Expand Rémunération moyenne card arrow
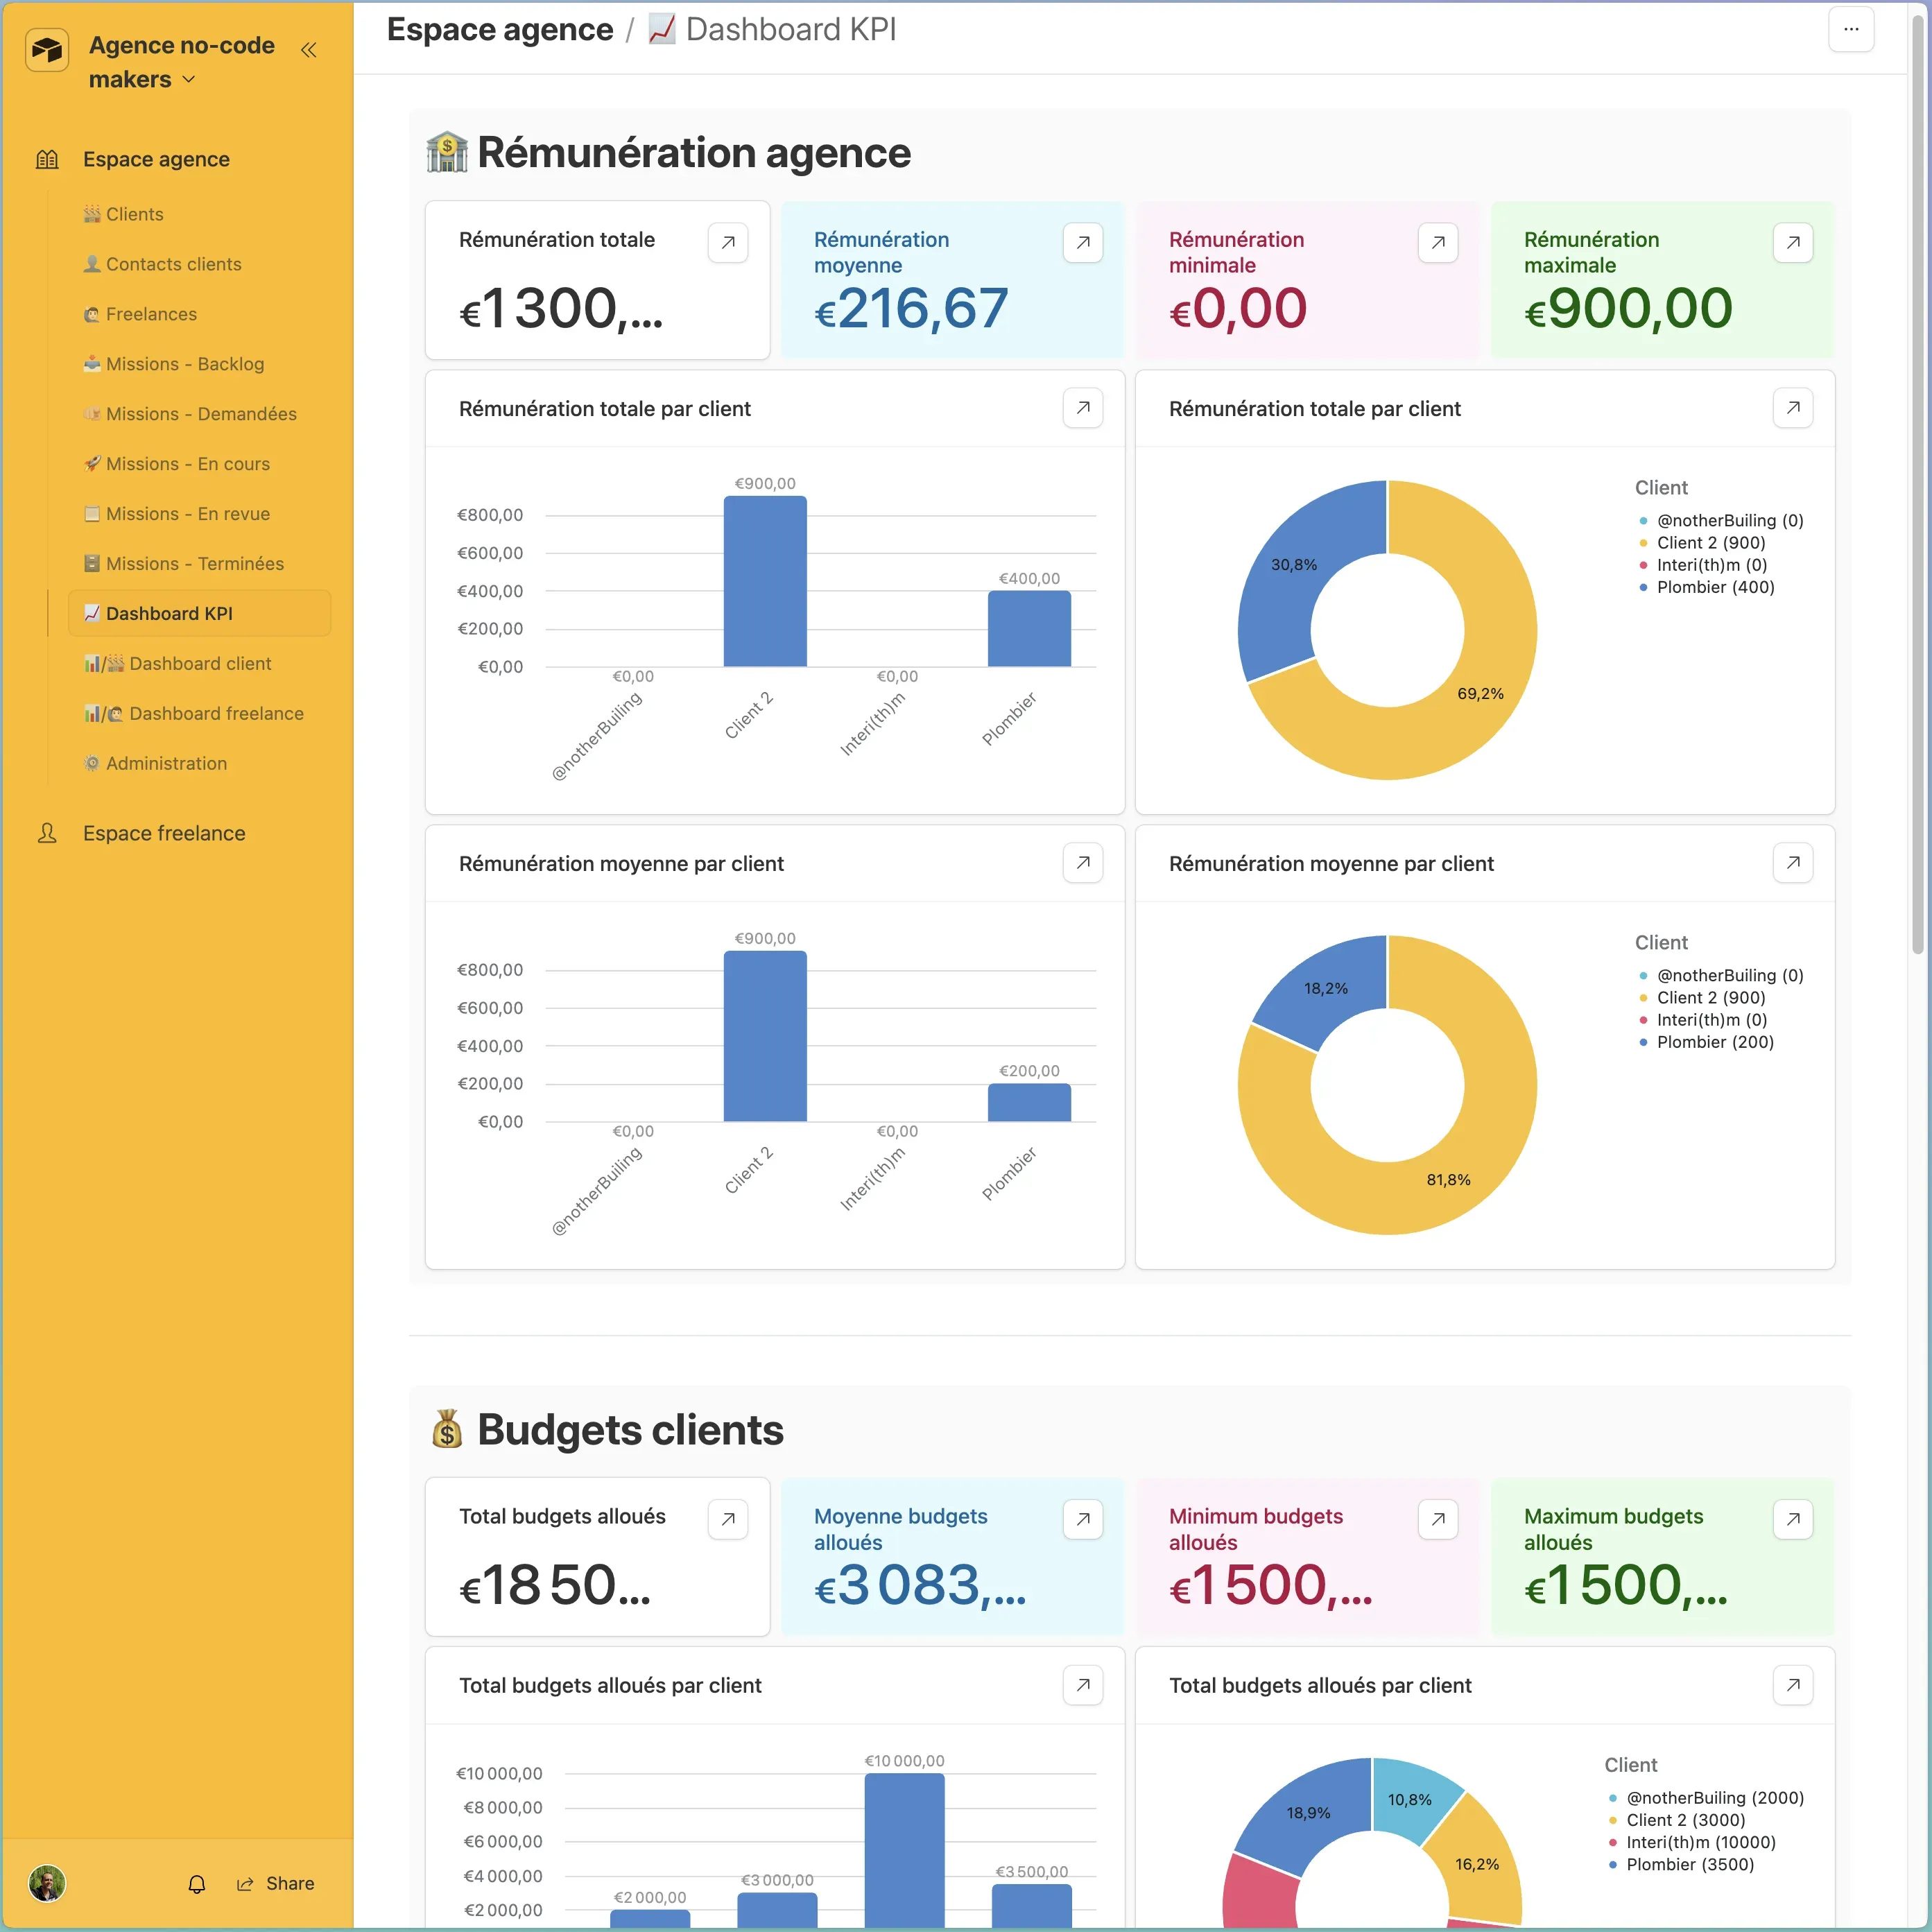 (1083, 242)
